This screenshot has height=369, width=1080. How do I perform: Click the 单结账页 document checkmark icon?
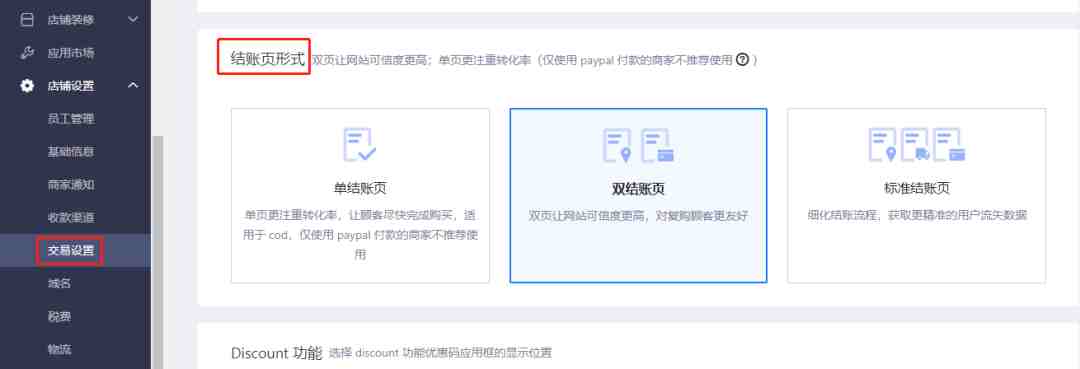pos(360,145)
